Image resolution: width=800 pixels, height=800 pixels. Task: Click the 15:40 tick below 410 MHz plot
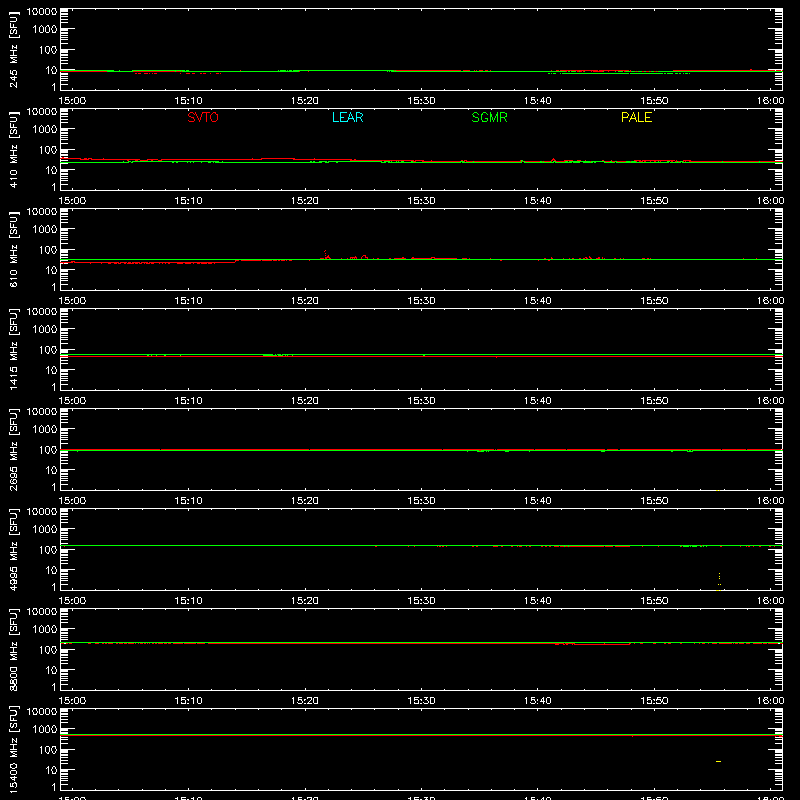pyautogui.click(x=538, y=201)
